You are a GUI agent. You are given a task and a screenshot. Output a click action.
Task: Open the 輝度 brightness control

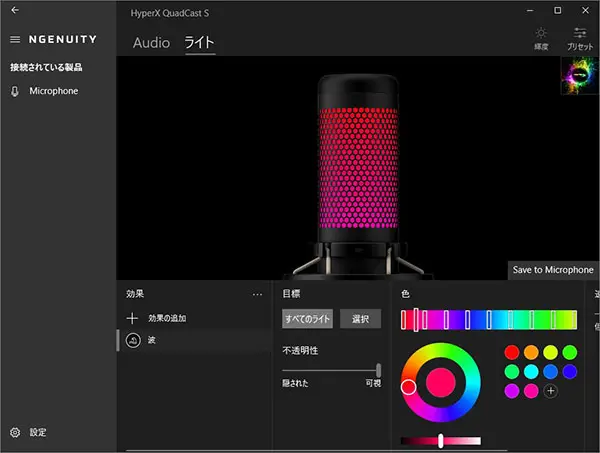(x=541, y=38)
